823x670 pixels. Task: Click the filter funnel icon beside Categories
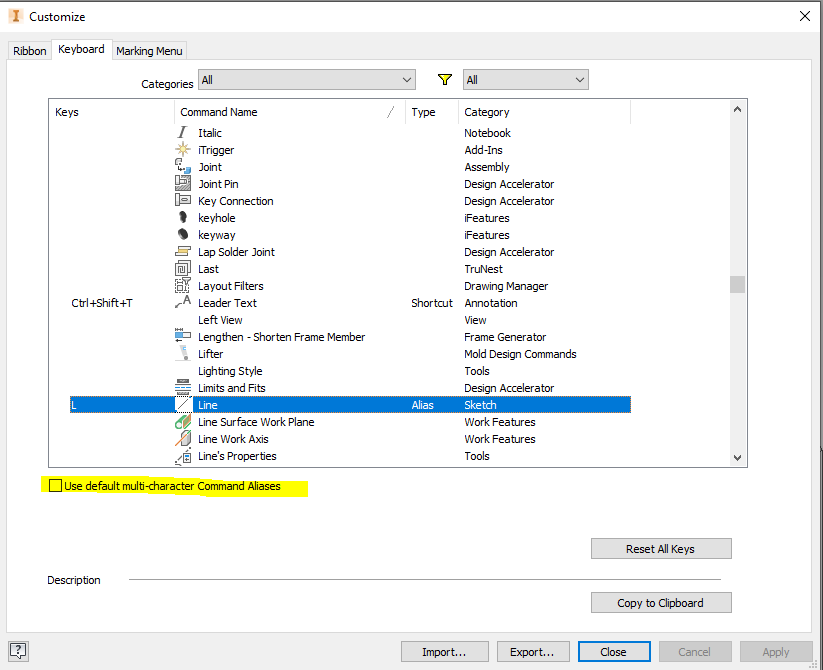(444, 79)
